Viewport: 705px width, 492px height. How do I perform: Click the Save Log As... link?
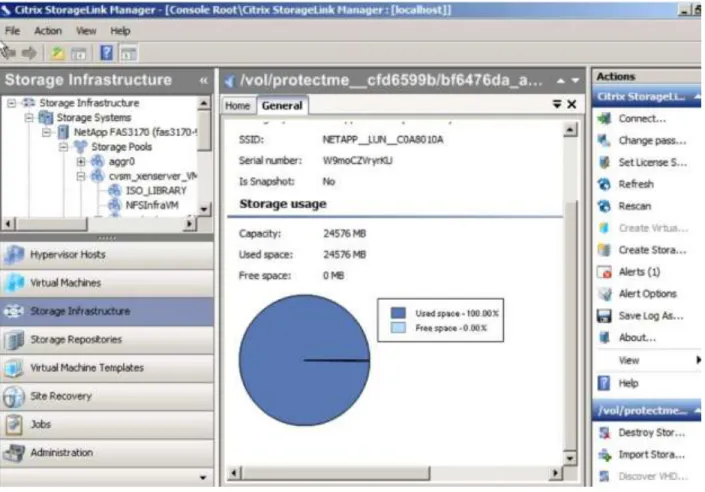click(x=651, y=316)
